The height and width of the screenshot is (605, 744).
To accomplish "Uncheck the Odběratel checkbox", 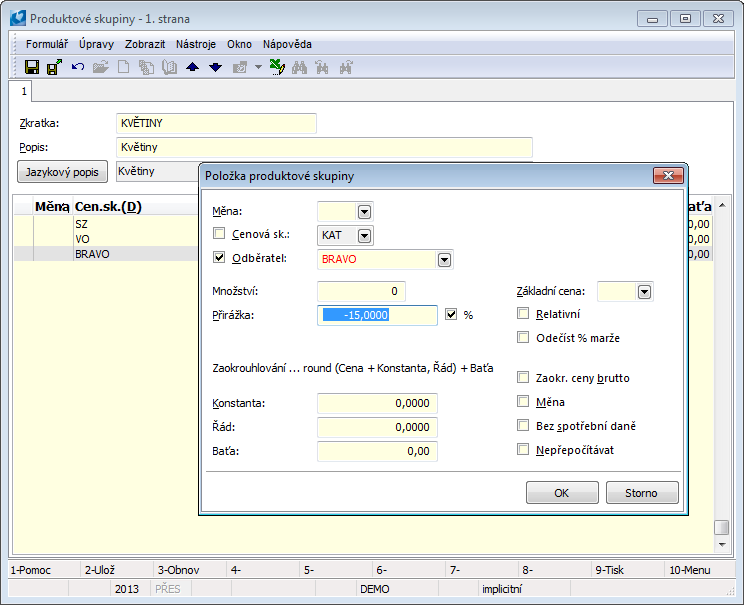I will [220, 259].
